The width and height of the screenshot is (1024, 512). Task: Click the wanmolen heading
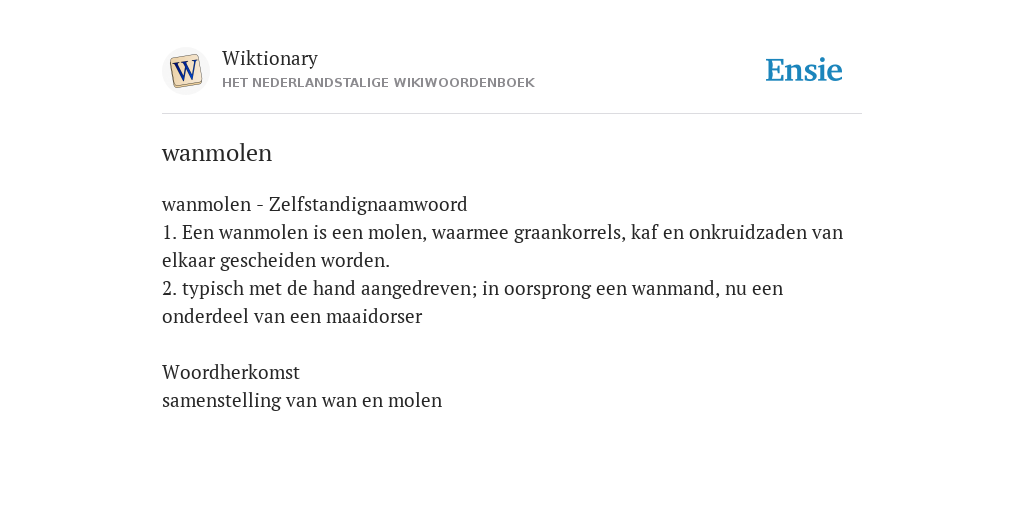point(217,153)
